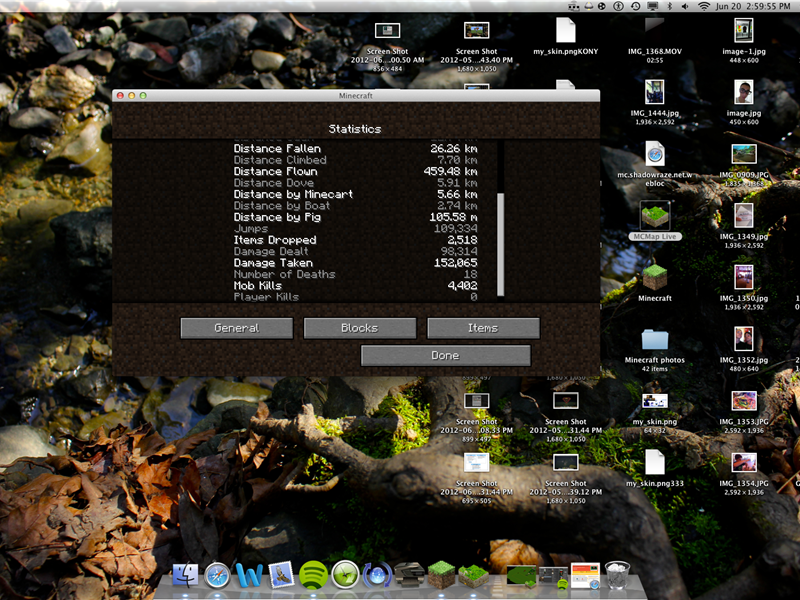Click Done to close Statistics
This screenshot has width=800, height=600.
pyautogui.click(x=445, y=356)
